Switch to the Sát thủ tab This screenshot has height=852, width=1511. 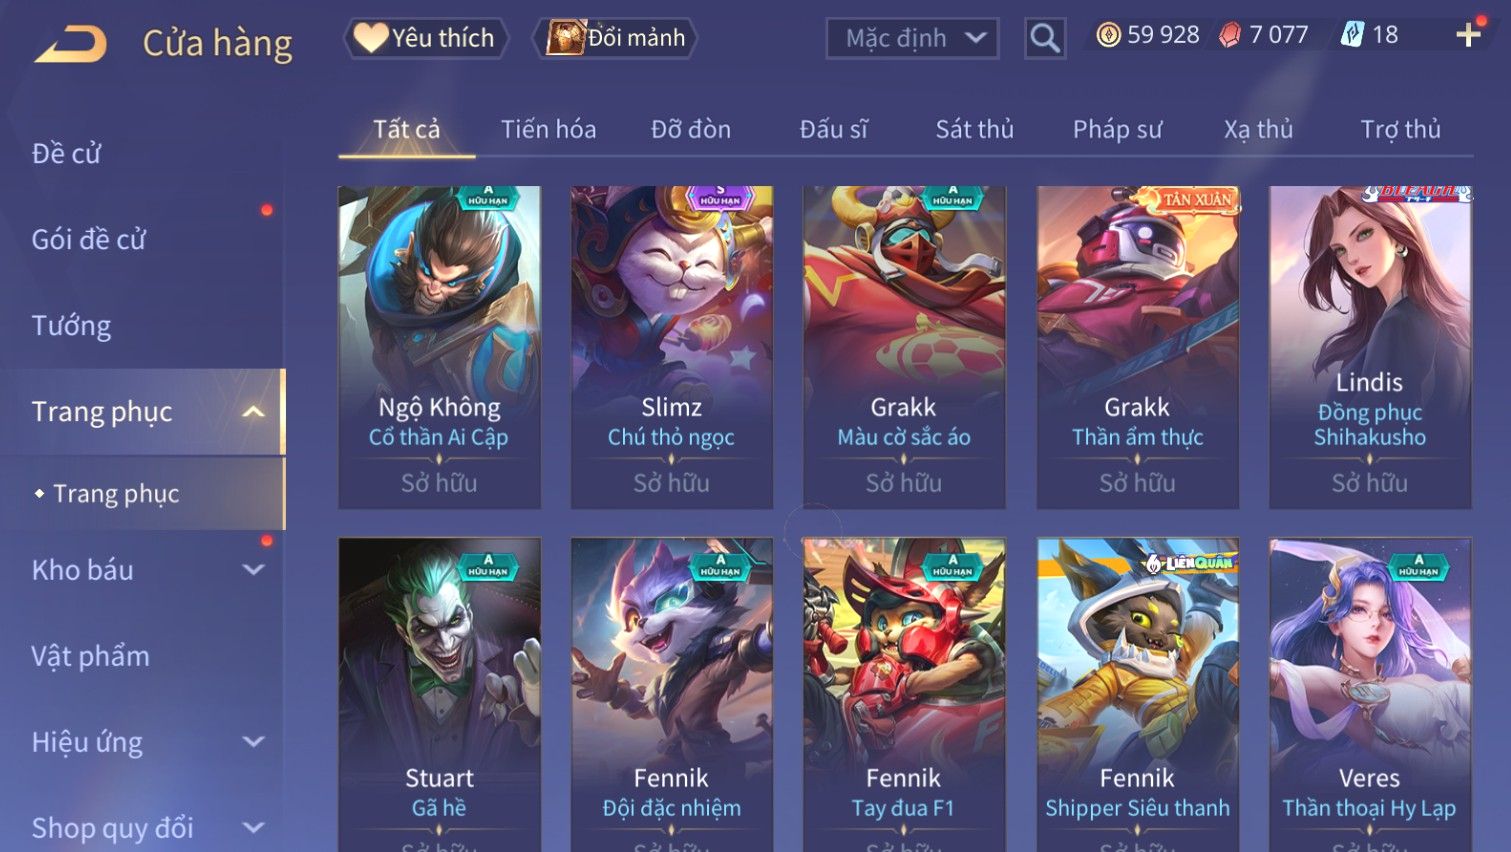click(975, 129)
